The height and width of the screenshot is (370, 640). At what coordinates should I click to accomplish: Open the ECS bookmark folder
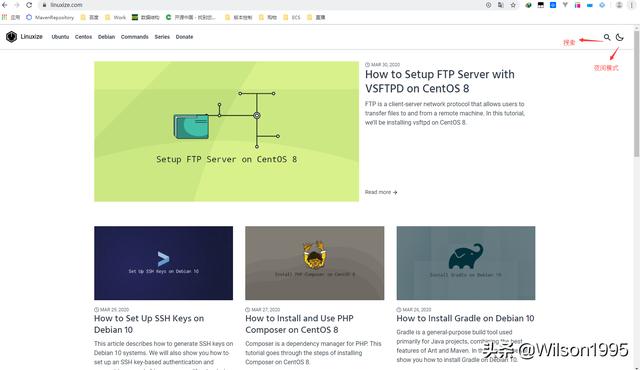click(292, 17)
